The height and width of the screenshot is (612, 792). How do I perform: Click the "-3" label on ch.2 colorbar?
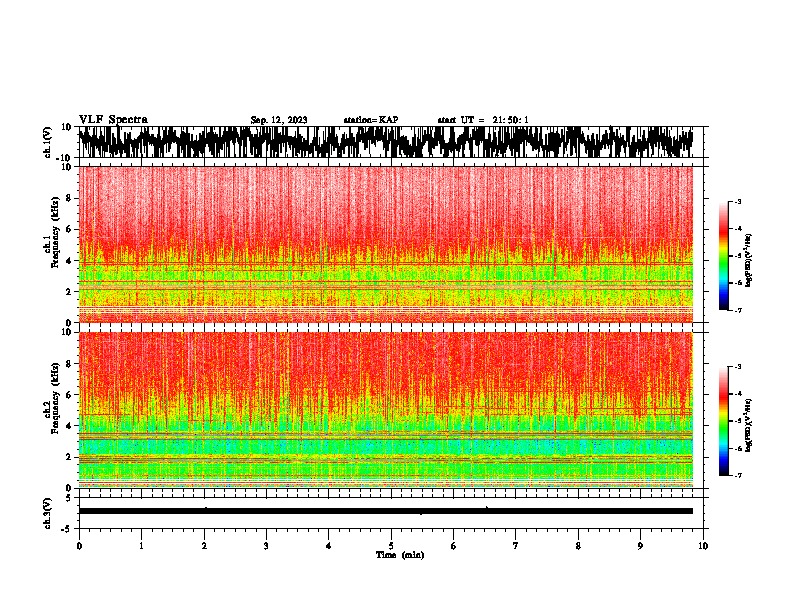click(737, 367)
